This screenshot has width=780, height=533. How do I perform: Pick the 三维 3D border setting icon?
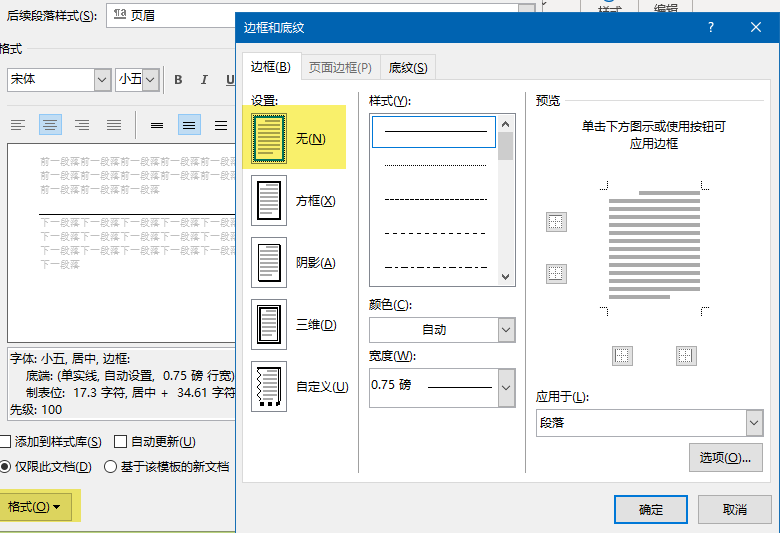pos(269,324)
